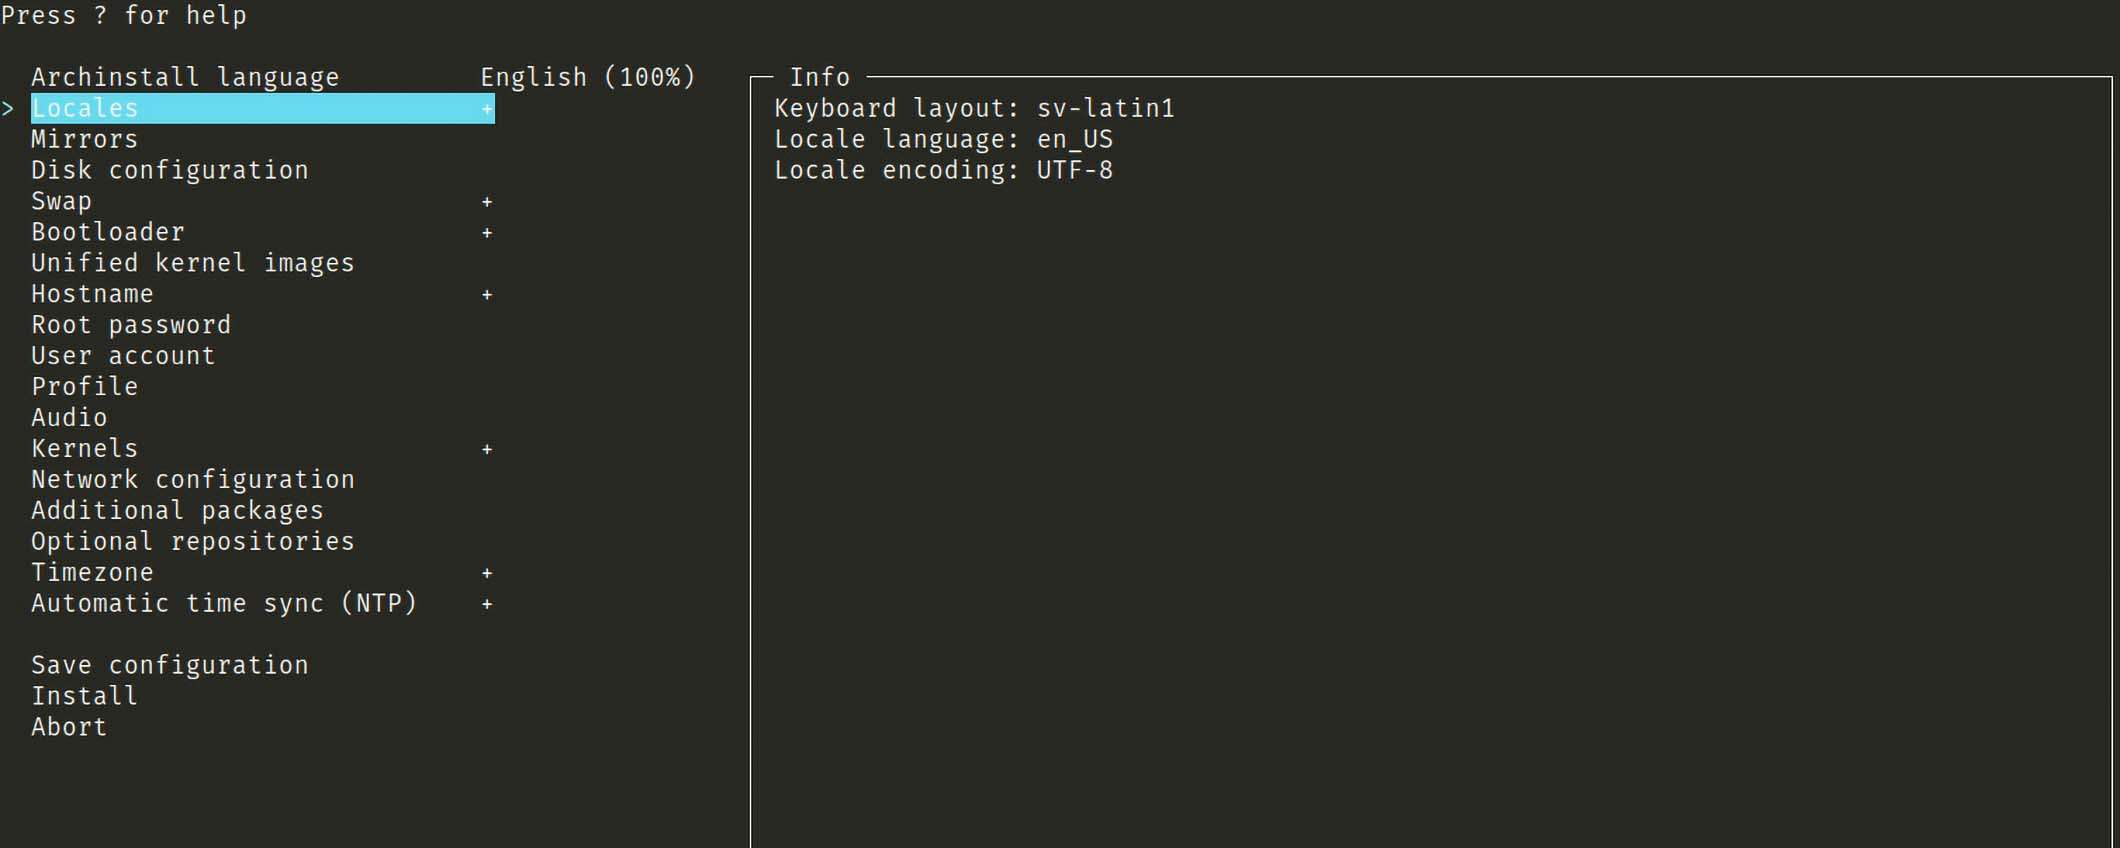Screen dimensions: 2120x848
Task: Click the selection arrow cursor beside Locales
Action: [x=8, y=108]
